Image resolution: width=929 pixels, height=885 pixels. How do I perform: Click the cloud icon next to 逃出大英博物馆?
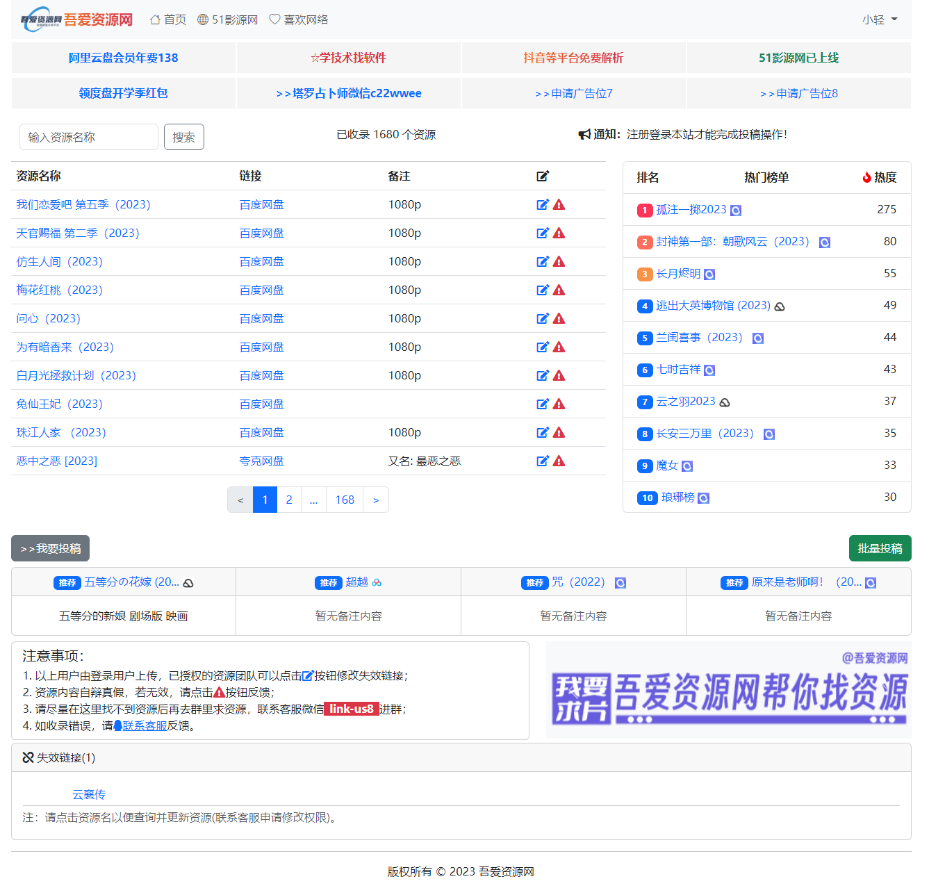(780, 306)
